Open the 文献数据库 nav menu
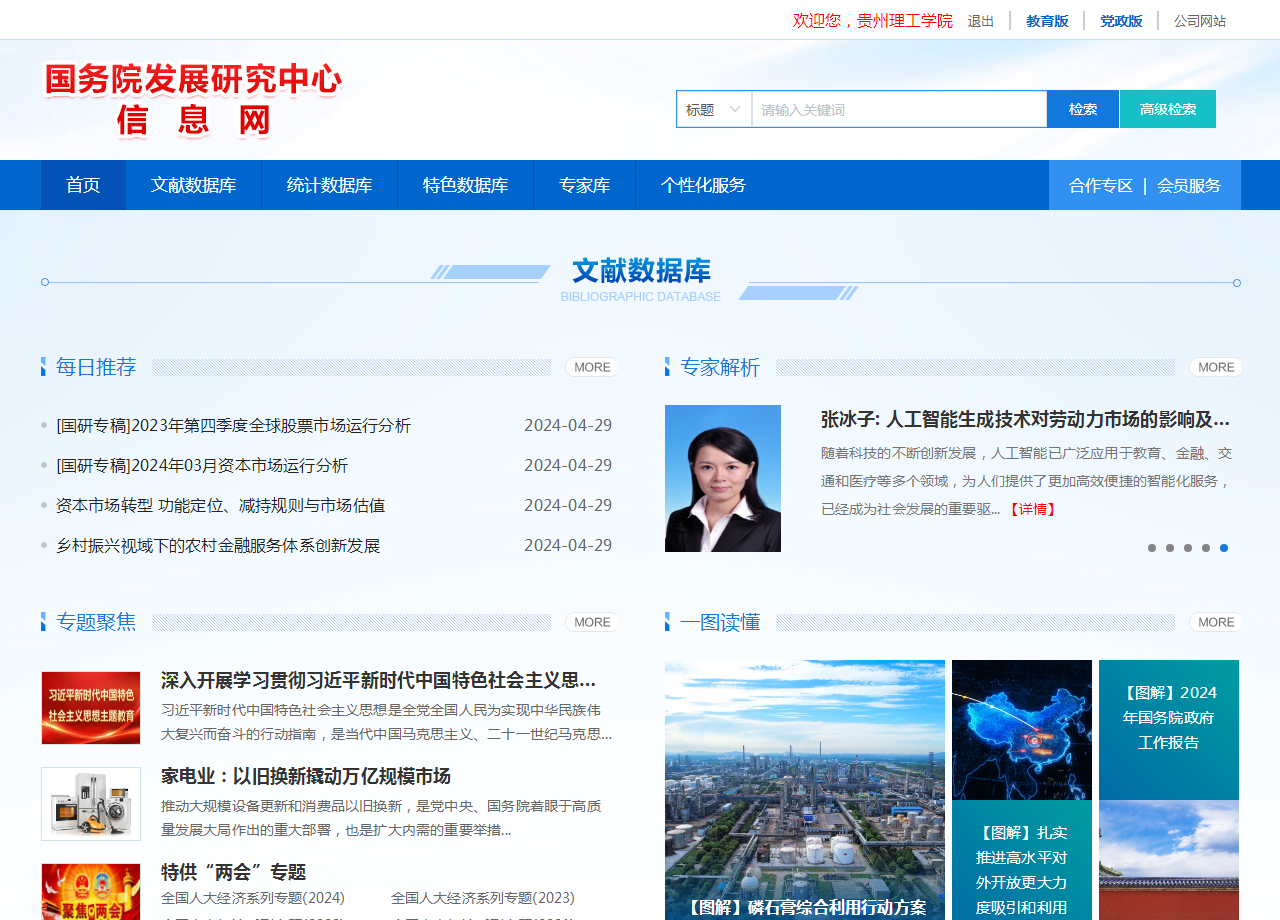The image size is (1280, 920). (194, 185)
